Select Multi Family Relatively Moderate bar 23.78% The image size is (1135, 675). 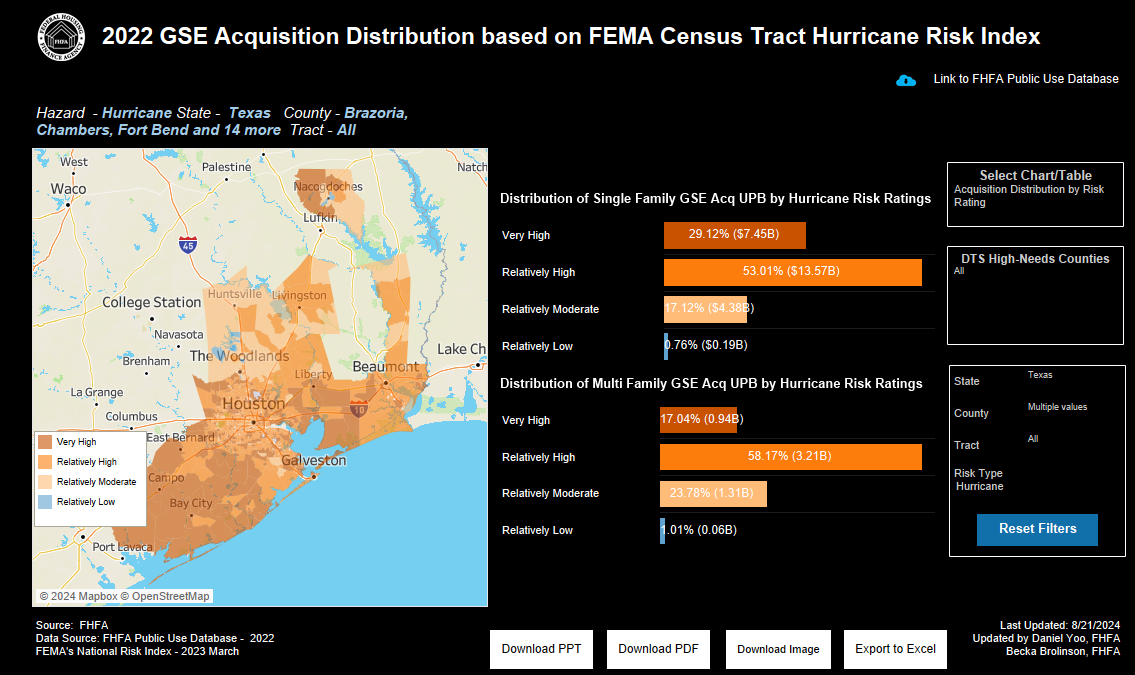pos(713,493)
